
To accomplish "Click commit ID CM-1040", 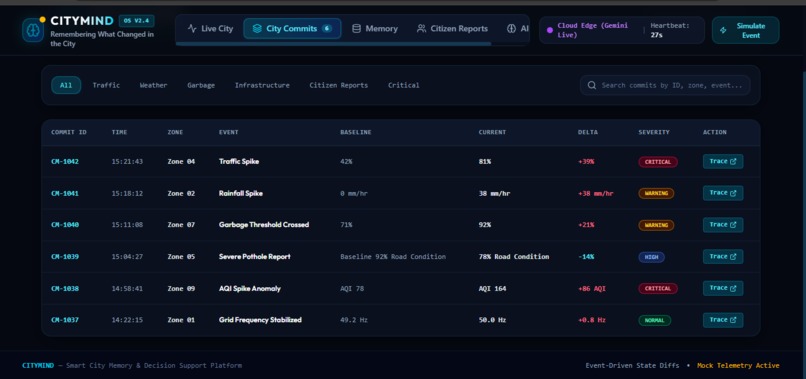I will (x=65, y=225).
